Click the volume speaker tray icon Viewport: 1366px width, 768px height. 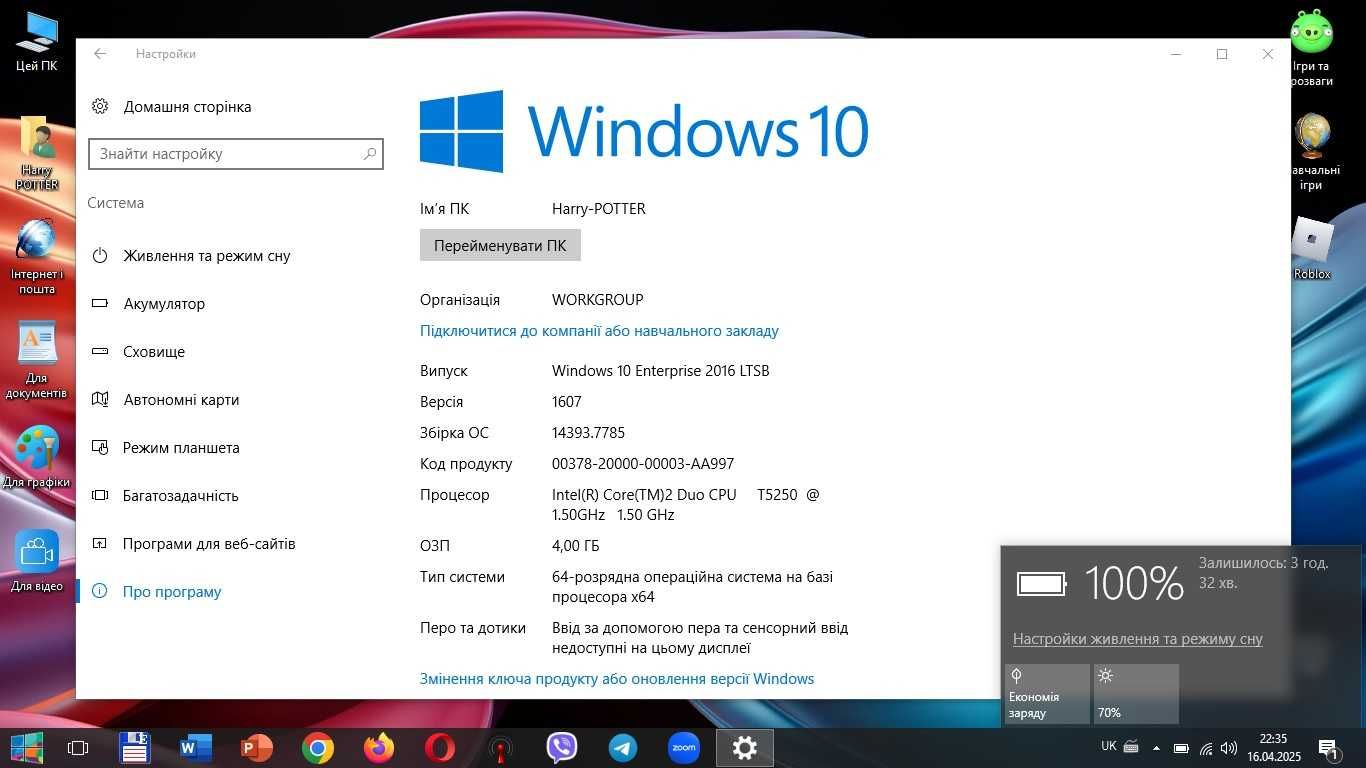click(x=1229, y=748)
